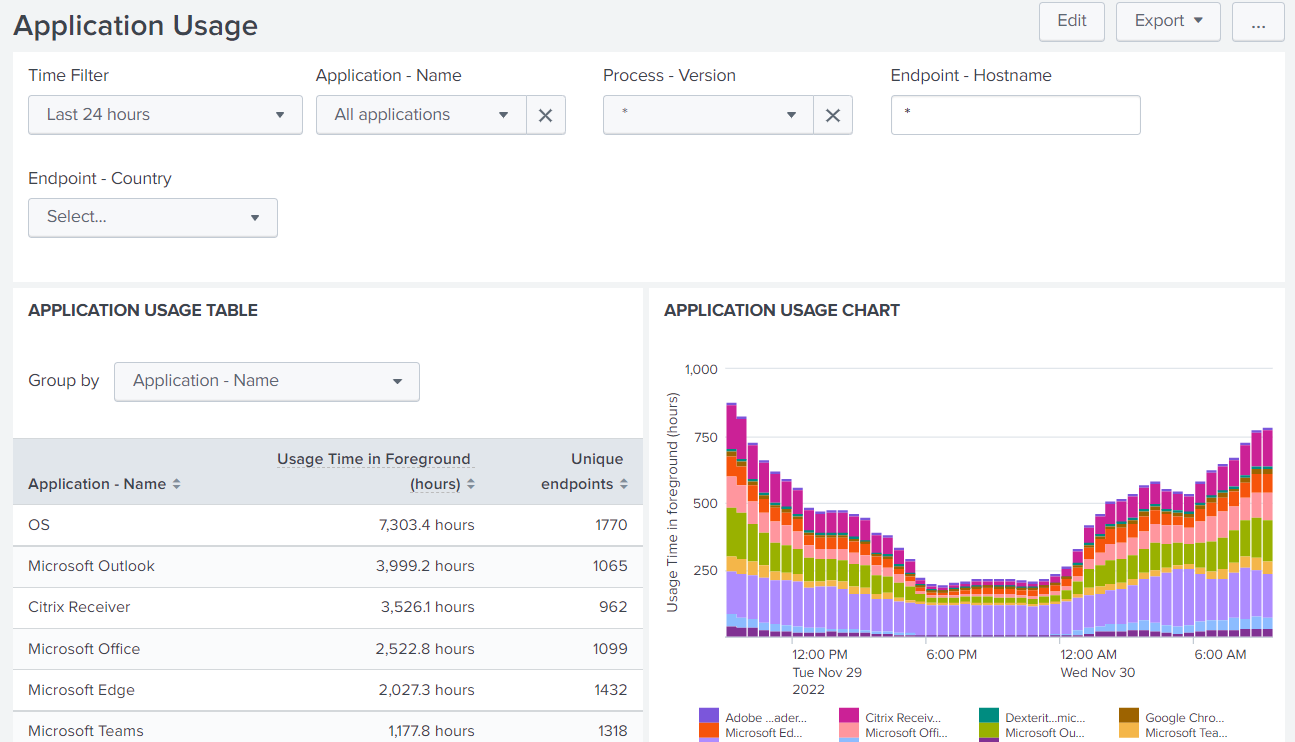Click the Edit button
The width and height of the screenshot is (1295, 742).
pos(1072,21)
